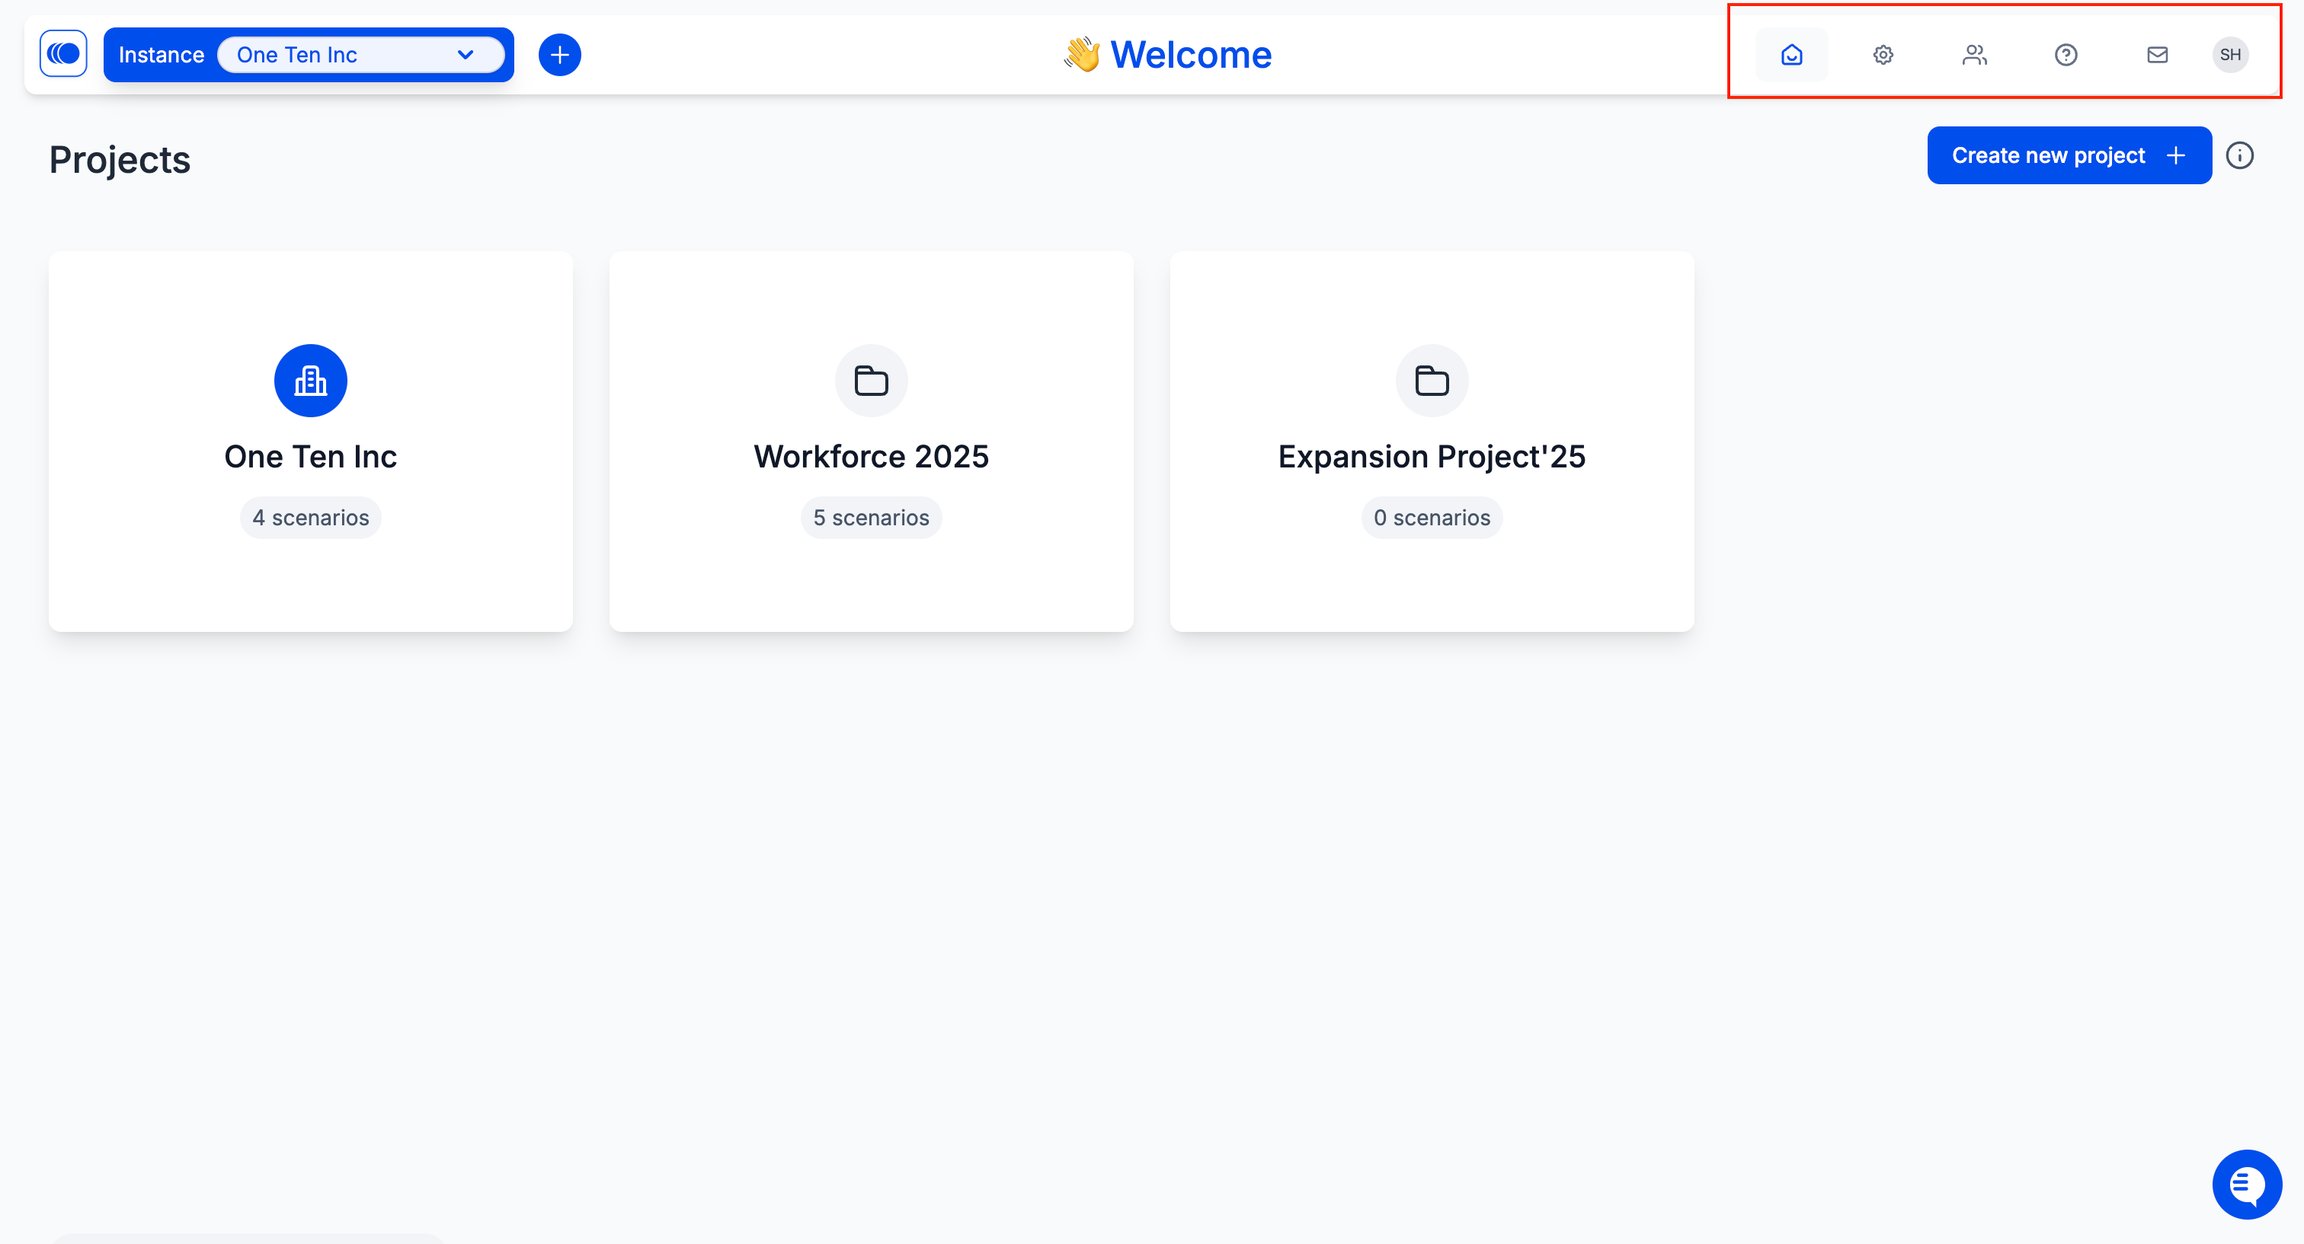Click the chevron arrow in Instance selector
This screenshot has width=2304, height=1244.
465,55
